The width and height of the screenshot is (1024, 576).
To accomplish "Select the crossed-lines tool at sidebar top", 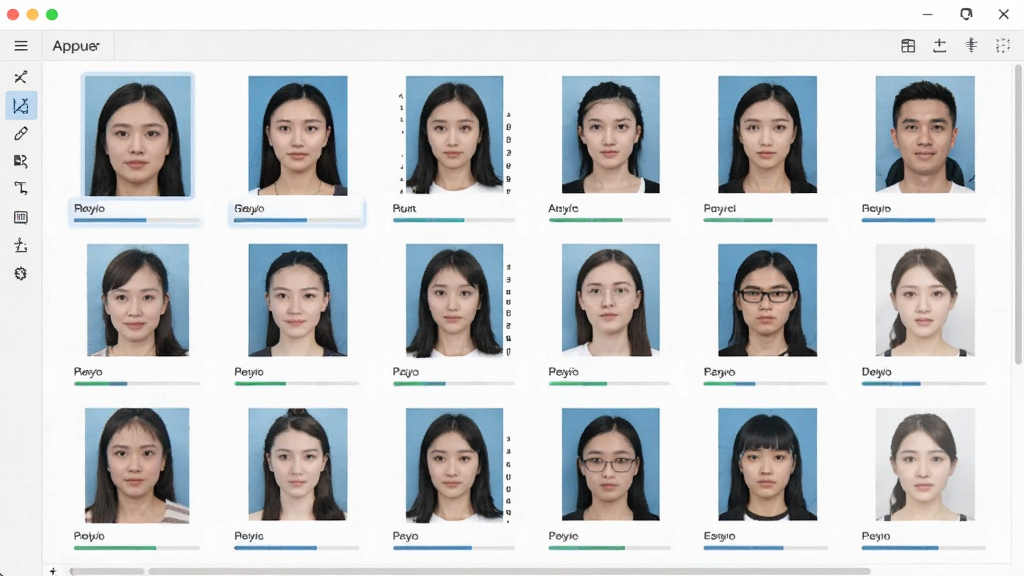I will (x=21, y=77).
